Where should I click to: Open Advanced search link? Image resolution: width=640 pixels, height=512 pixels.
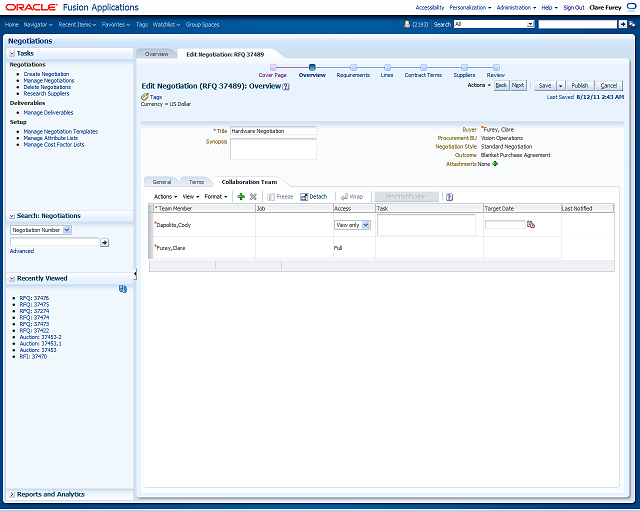click(x=22, y=251)
